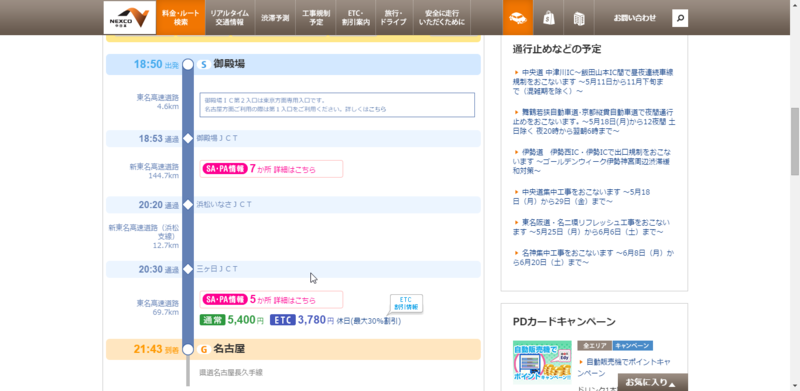The height and width of the screenshot is (391, 800).
Task: Open SA・PA情報 7か所 details link
Action: (271, 169)
